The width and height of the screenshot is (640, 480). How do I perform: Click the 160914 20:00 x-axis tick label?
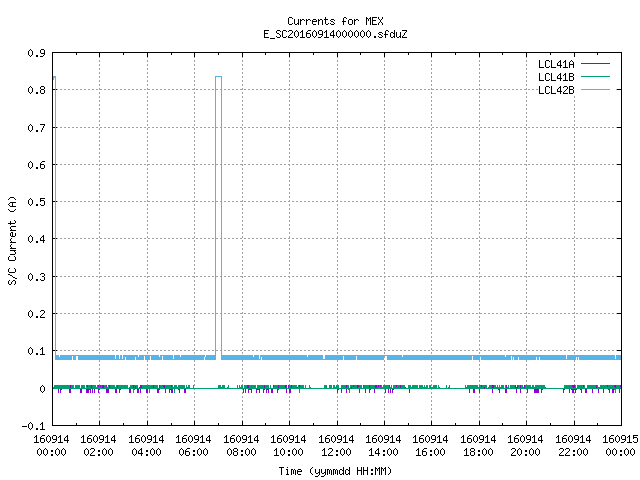(x=525, y=446)
